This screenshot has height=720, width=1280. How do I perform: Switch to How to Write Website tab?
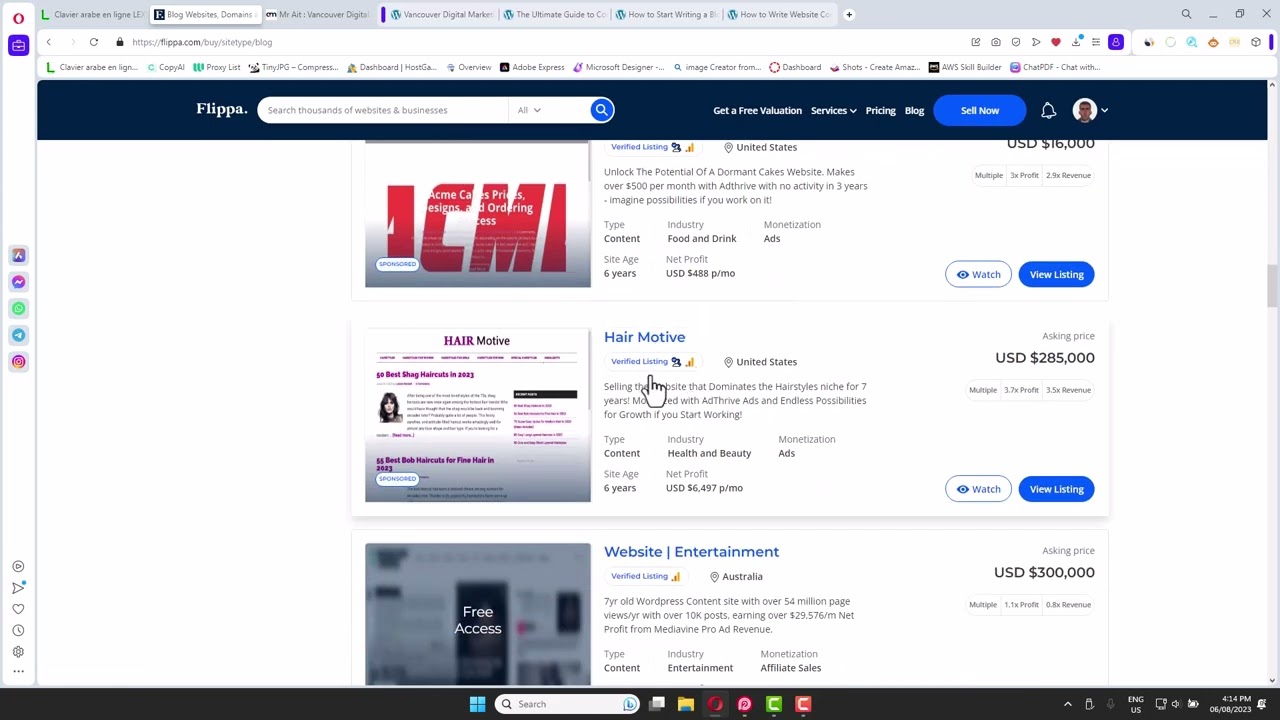778,14
